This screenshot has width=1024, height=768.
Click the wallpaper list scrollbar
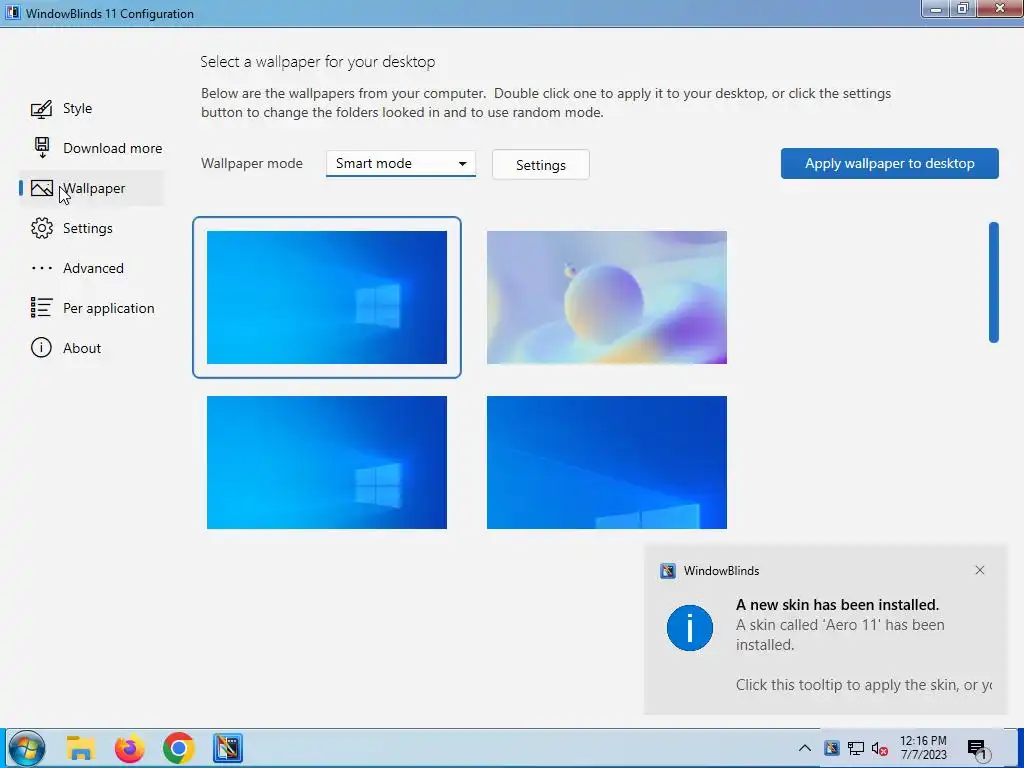click(993, 282)
